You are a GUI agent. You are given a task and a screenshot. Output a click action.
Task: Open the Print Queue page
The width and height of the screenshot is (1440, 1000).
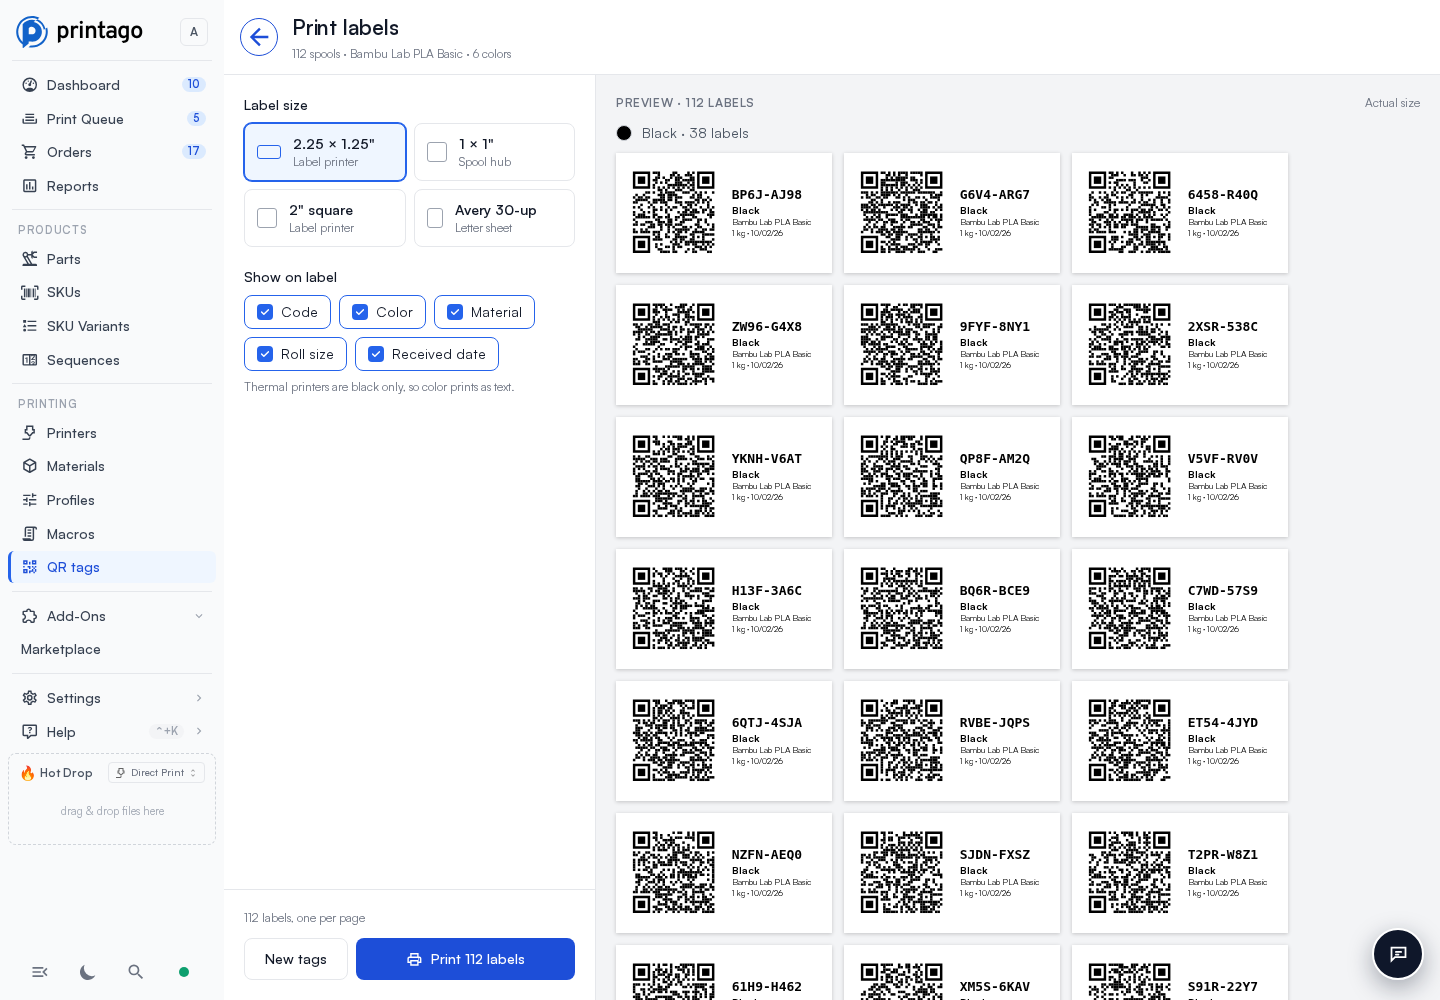112,119
